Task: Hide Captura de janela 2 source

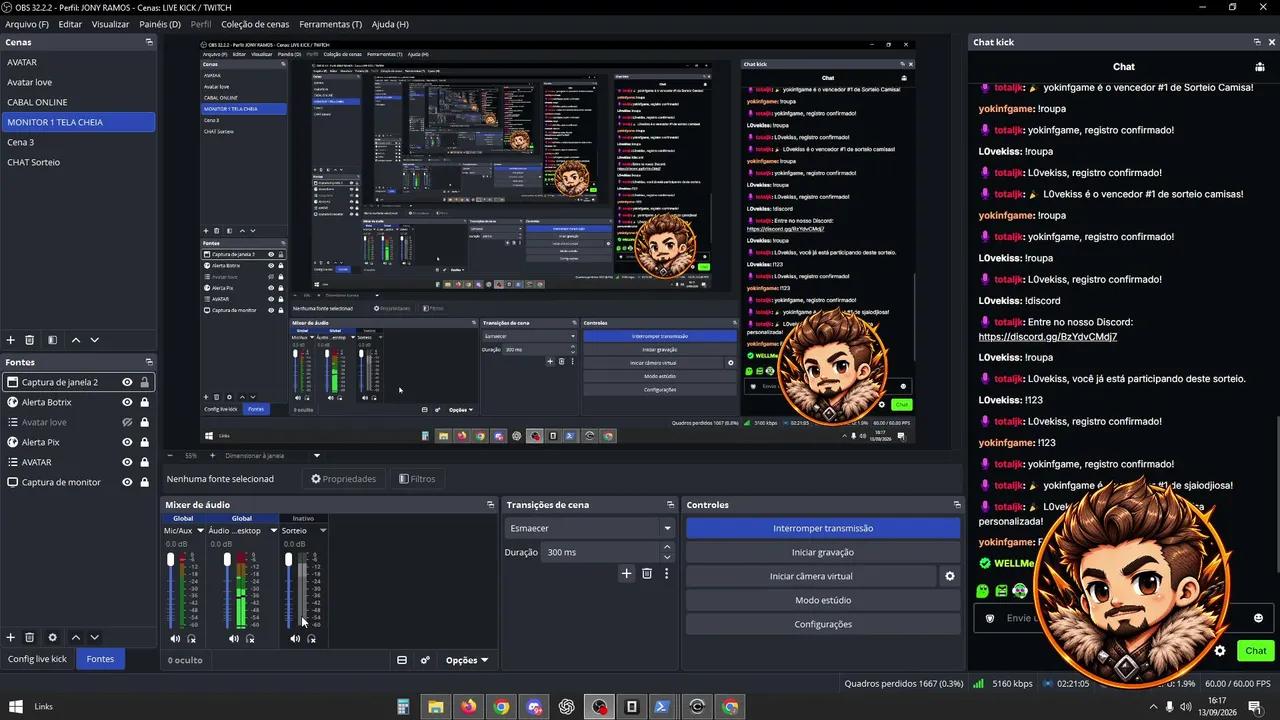Action: point(127,382)
